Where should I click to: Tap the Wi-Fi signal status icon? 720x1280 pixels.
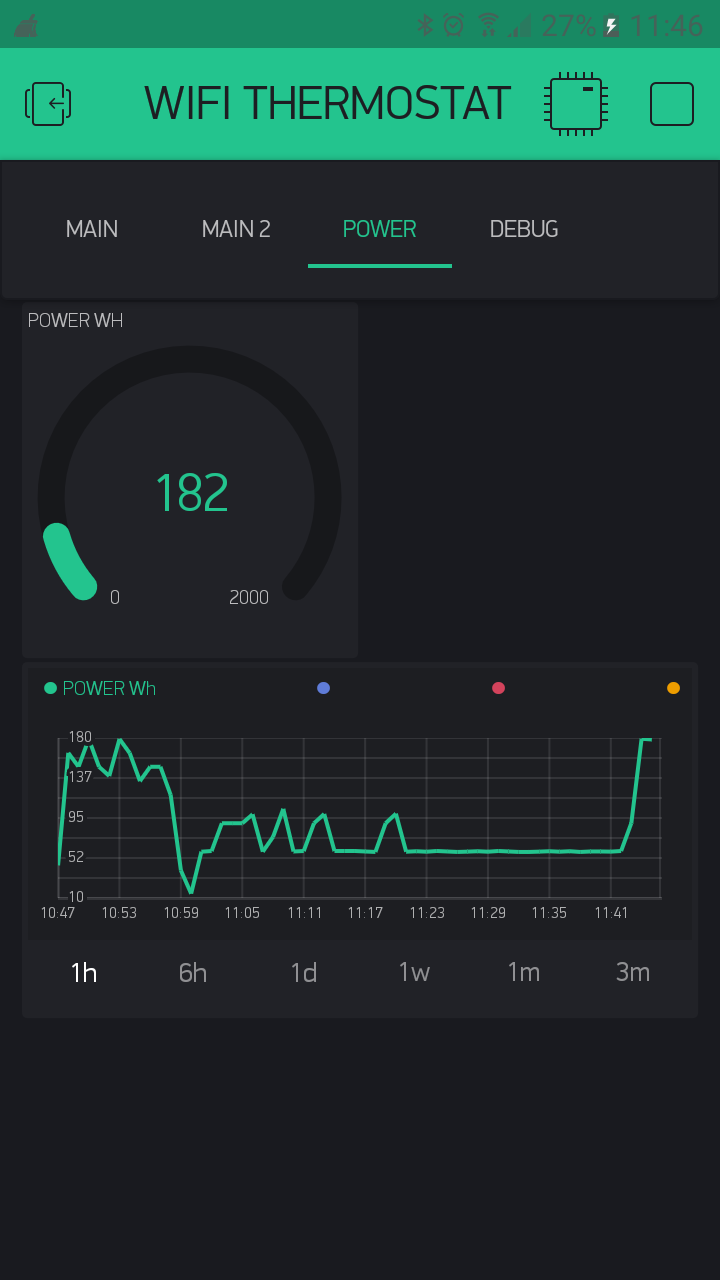(488, 25)
